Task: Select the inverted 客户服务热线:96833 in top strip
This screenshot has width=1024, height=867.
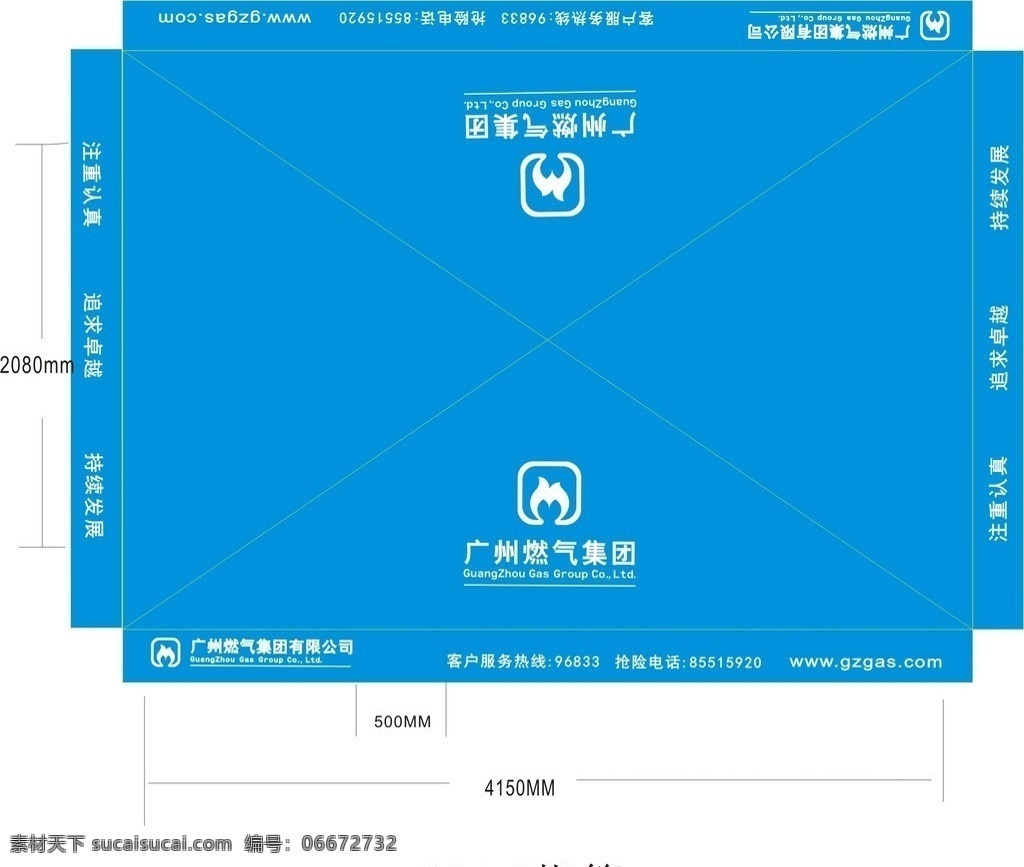Action: point(577,18)
